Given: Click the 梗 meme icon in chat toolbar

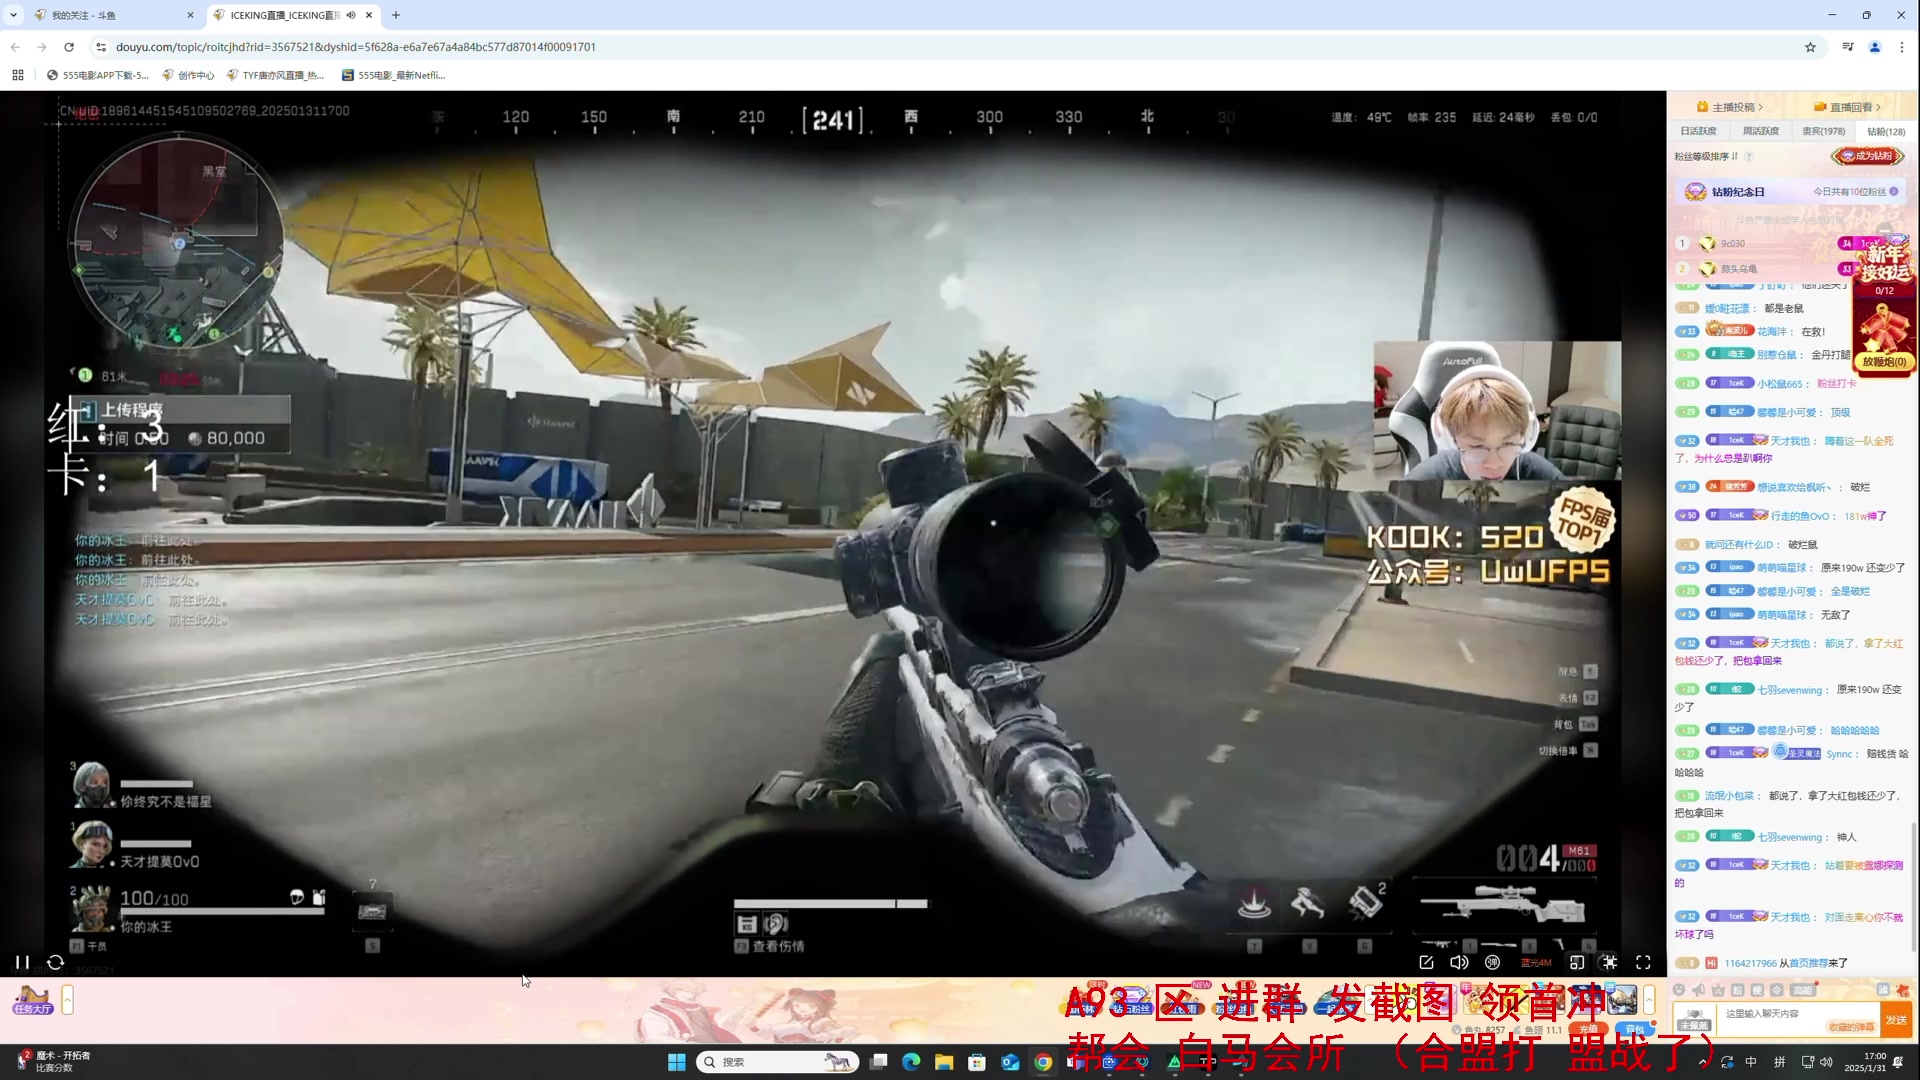Looking at the screenshot, I should [x=1757, y=990].
